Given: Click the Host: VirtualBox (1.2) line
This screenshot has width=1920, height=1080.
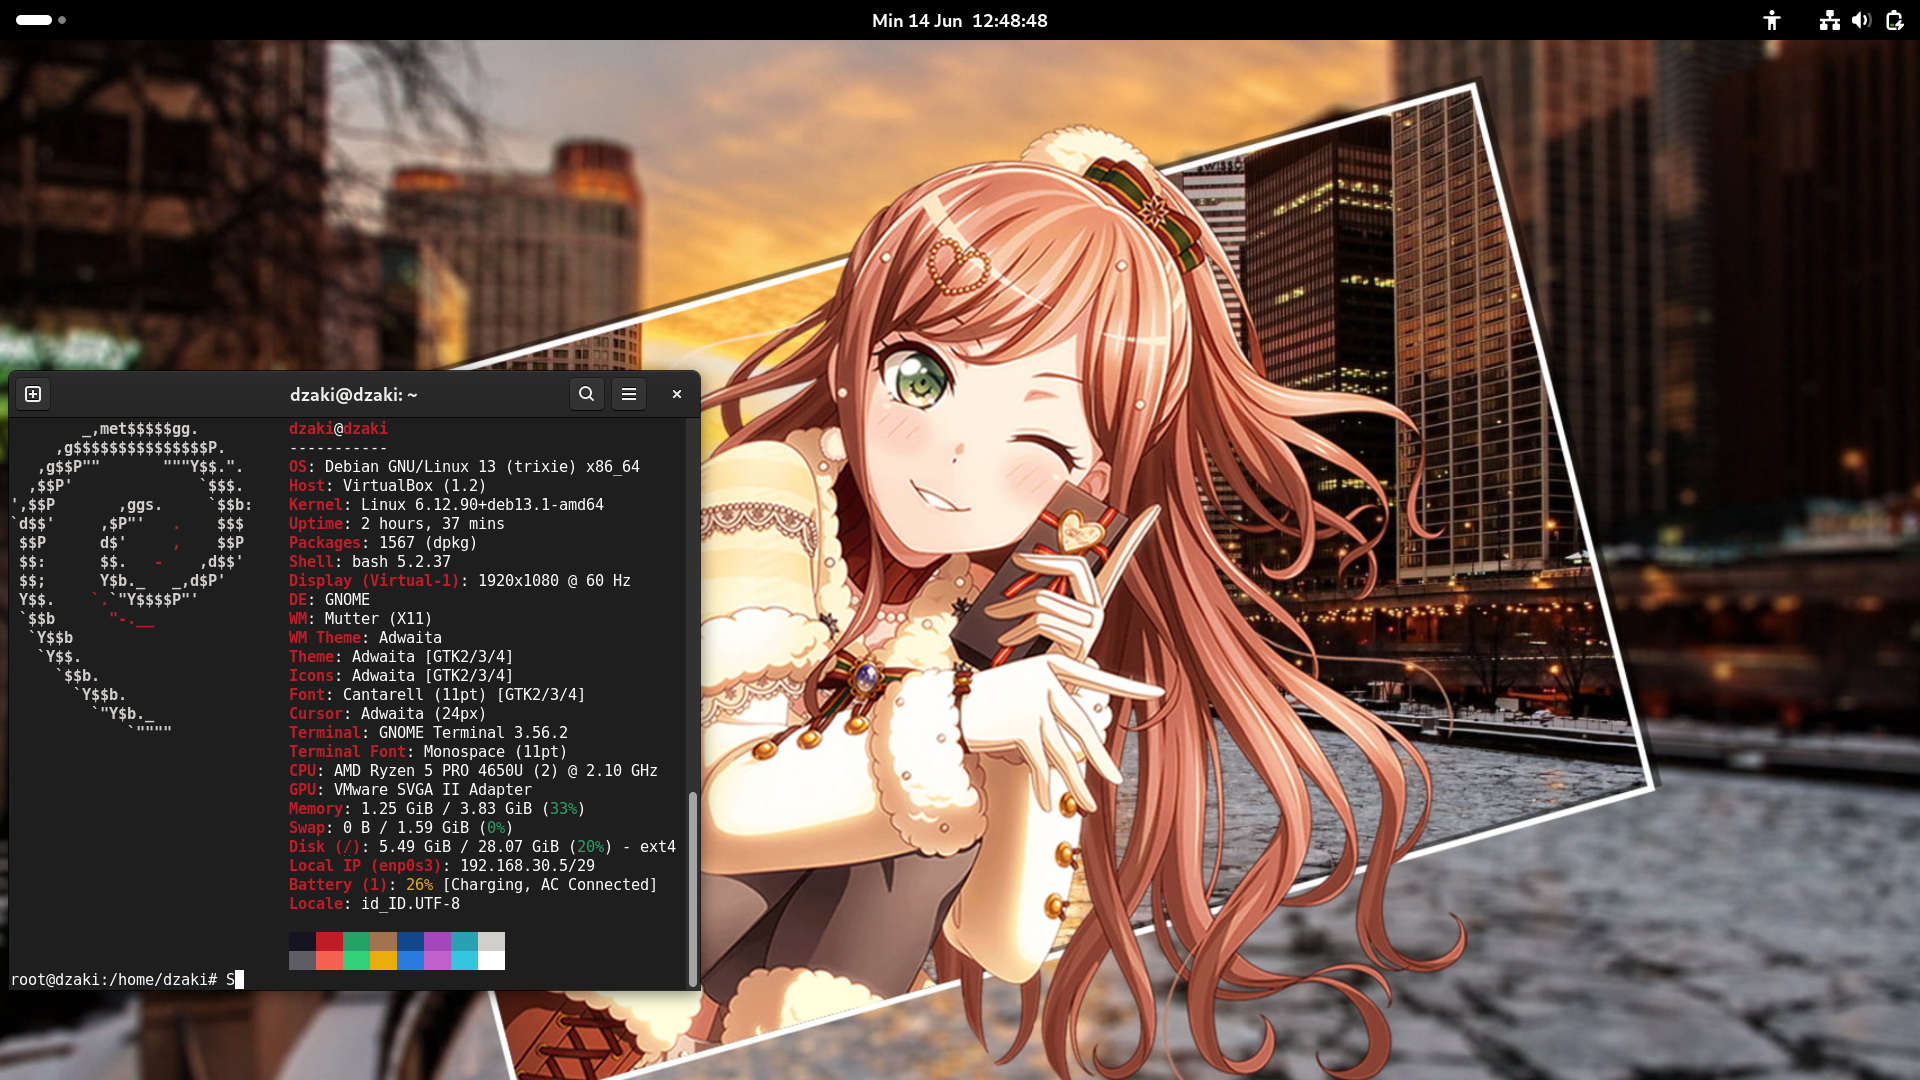Looking at the screenshot, I should click(x=387, y=486).
